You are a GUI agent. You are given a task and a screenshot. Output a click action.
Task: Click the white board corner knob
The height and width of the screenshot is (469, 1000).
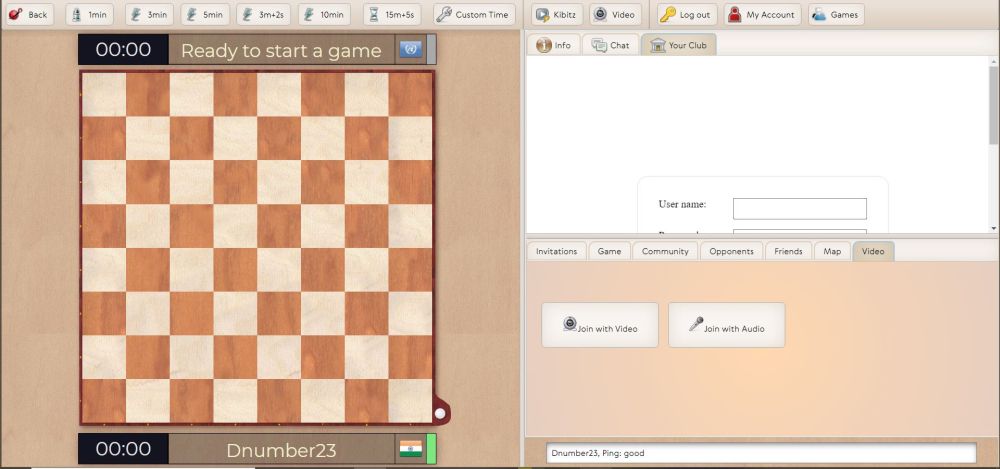tap(439, 411)
